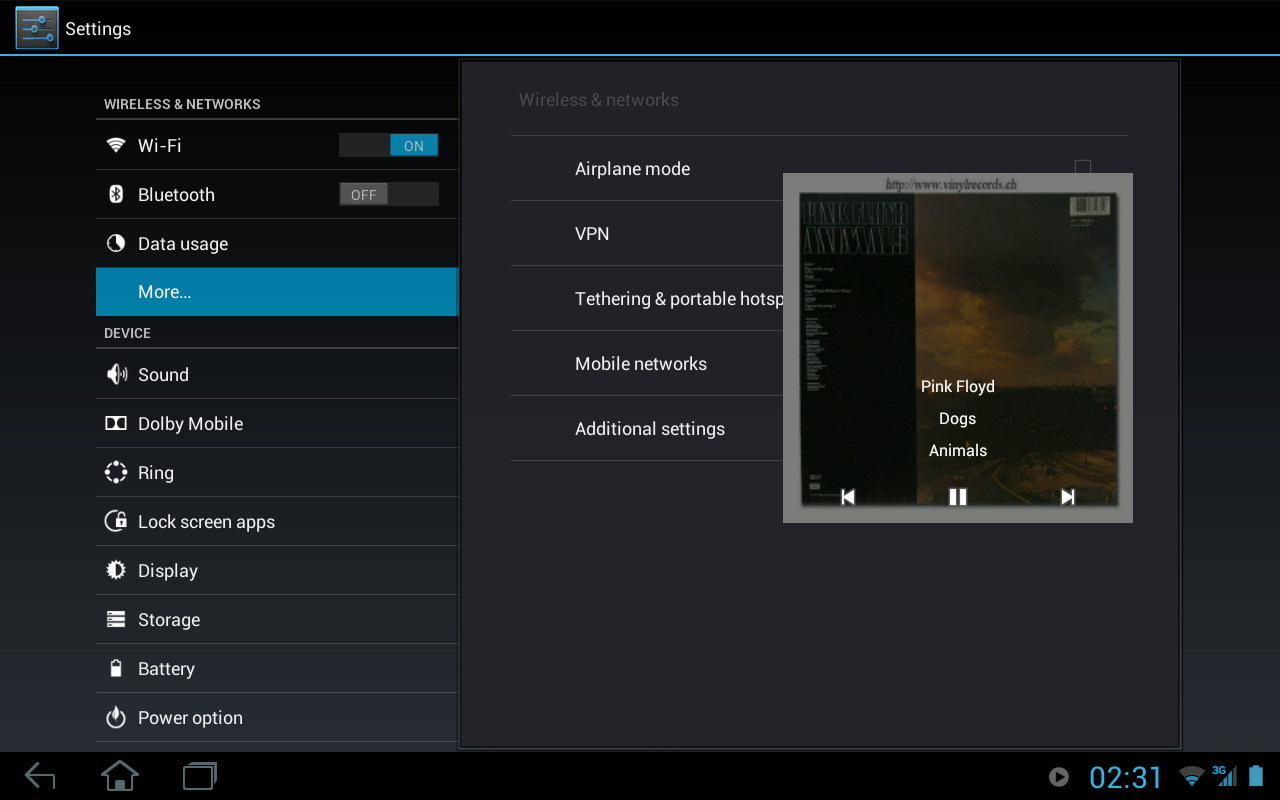
Task: Tap the Power option flame icon
Action: click(116, 717)
